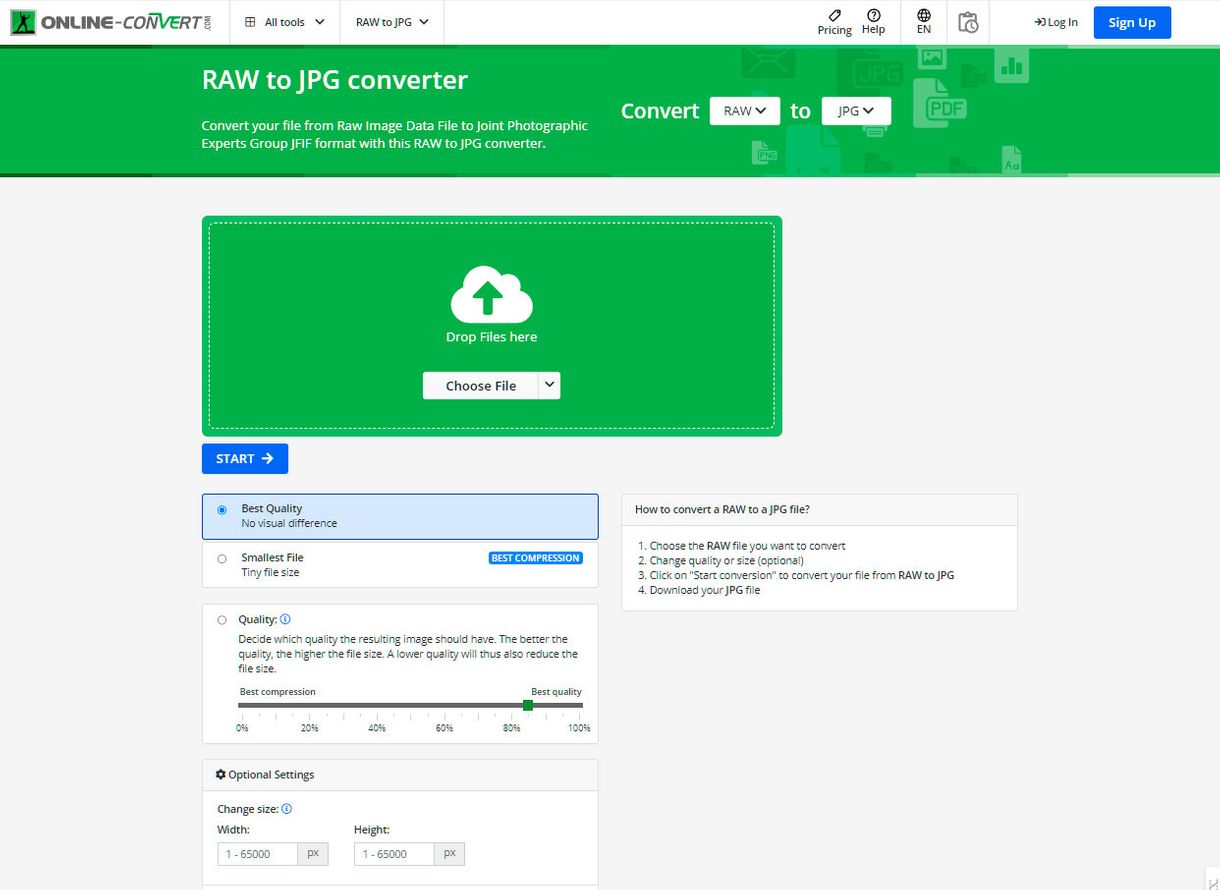Expand the Choose File options chevron

pos(549,385)
